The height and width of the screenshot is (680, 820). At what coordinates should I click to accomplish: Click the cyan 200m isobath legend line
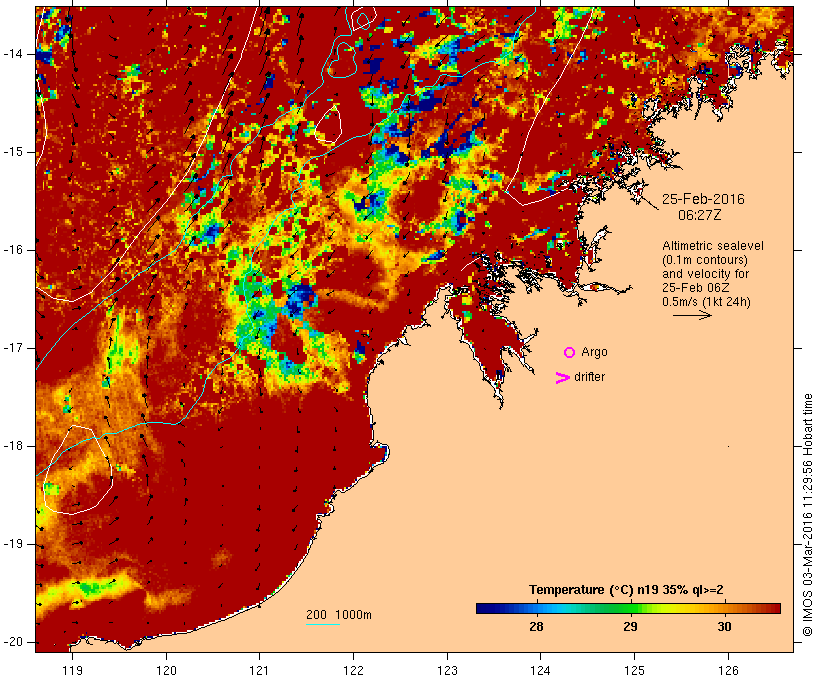pyautogui.click(x=323, y=624)
